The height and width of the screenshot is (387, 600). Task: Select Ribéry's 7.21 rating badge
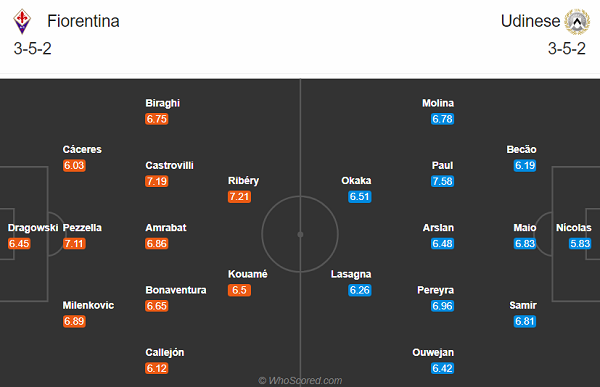[239, 197]
